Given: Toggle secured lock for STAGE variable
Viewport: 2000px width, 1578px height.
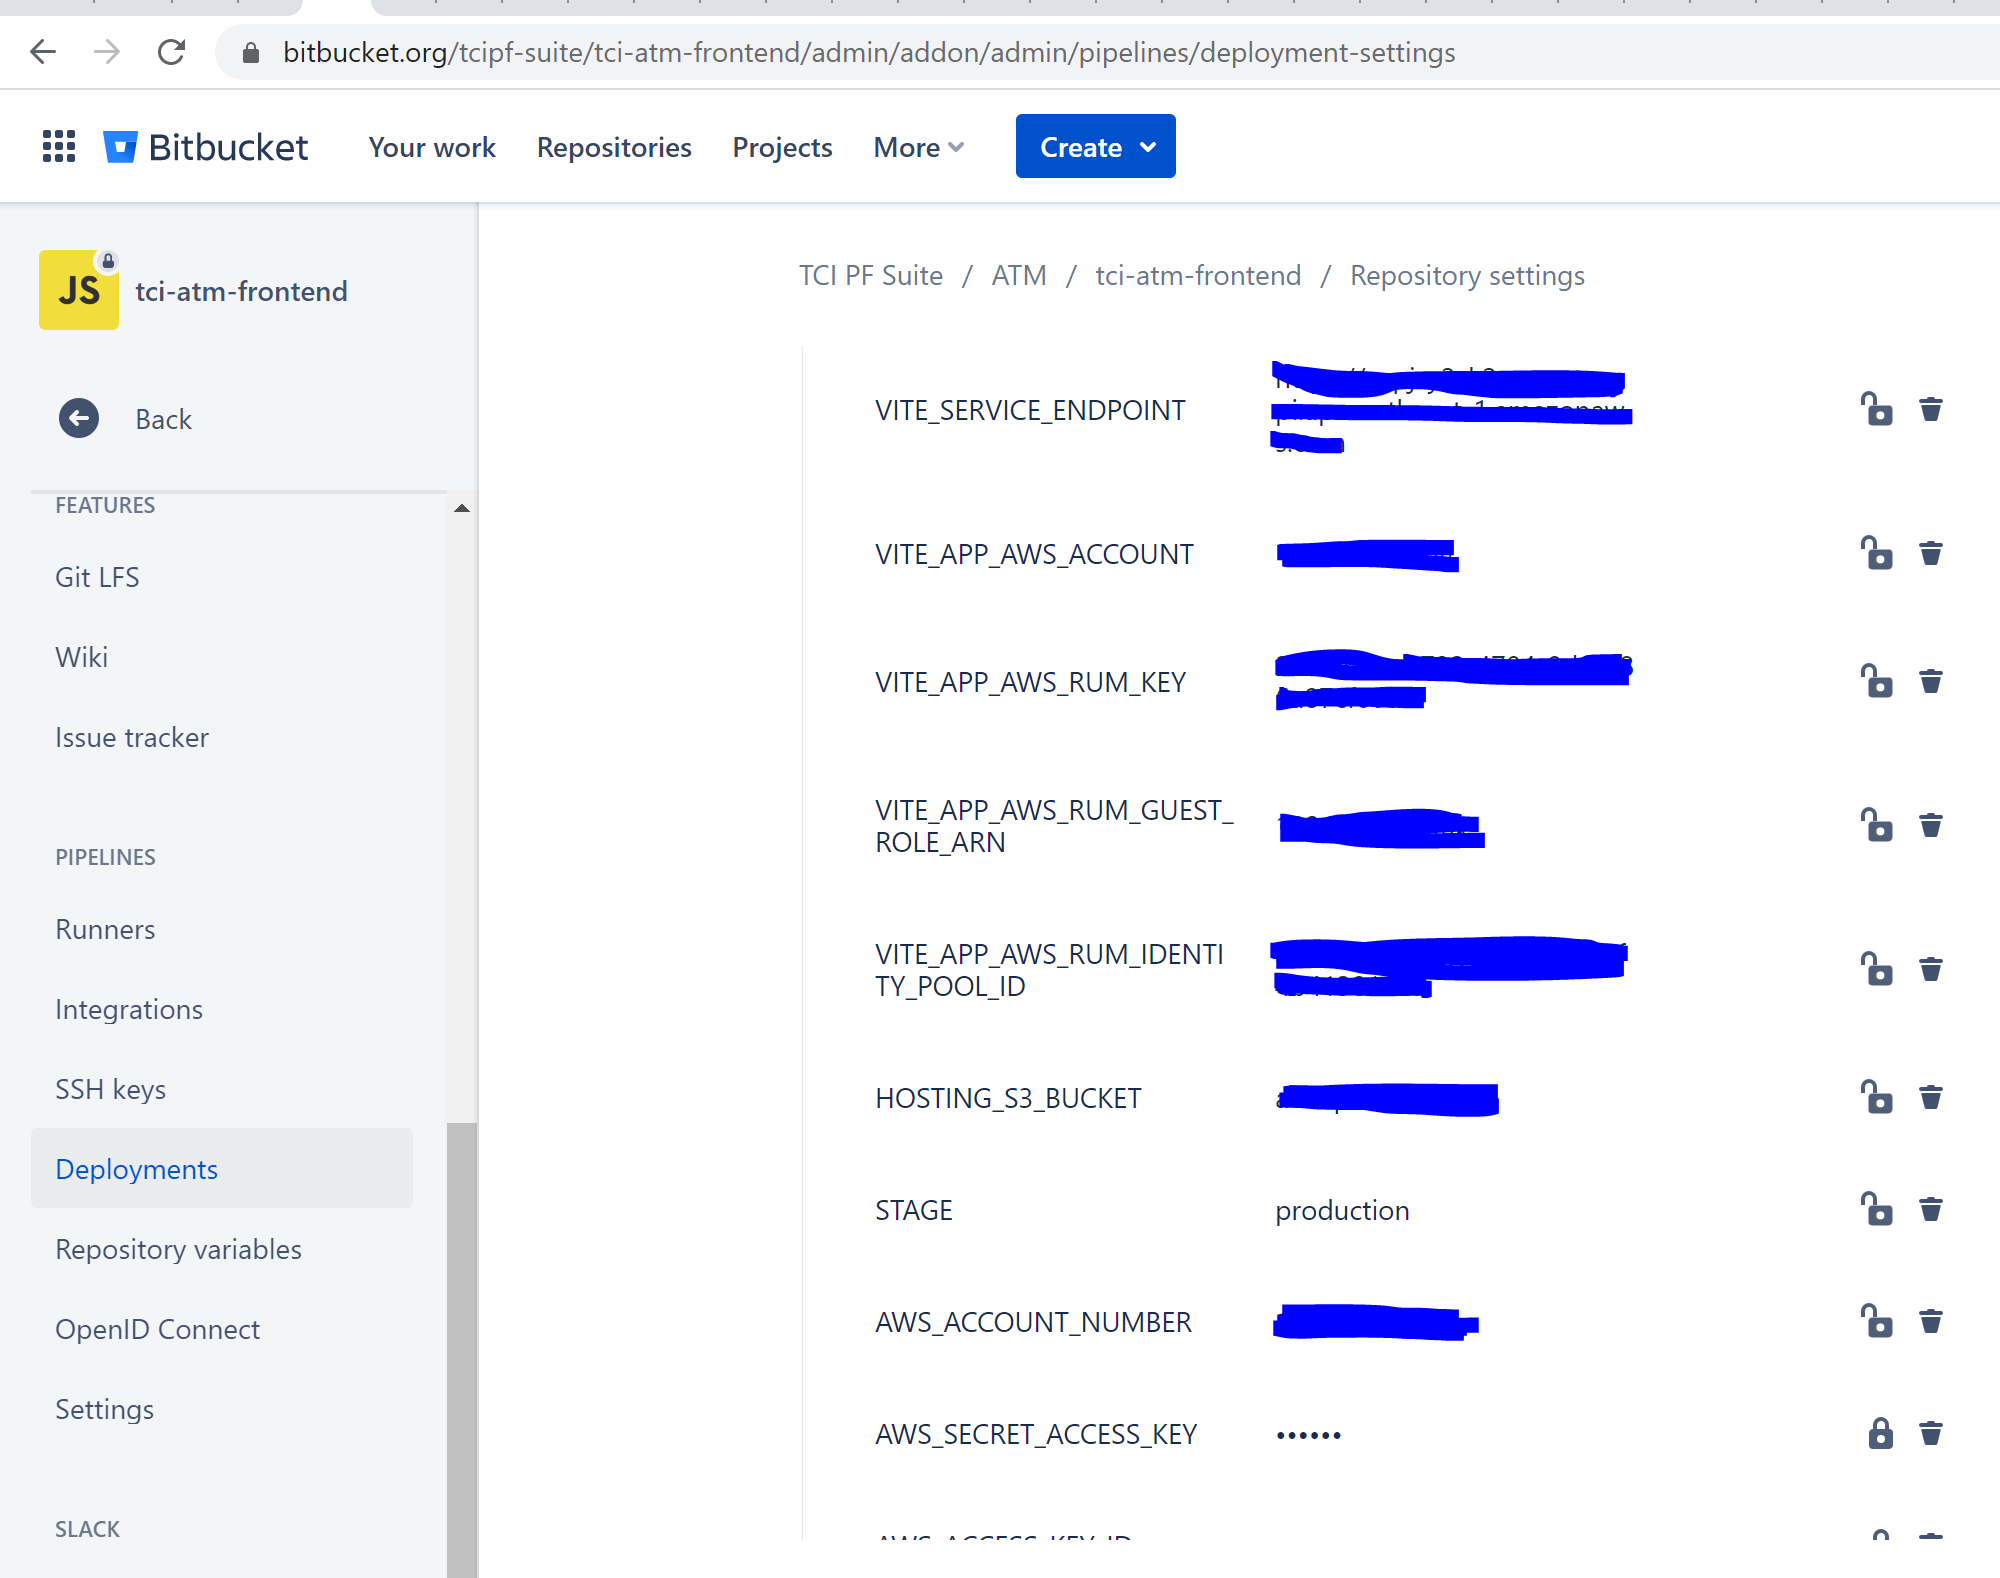Looking at the screenshot, I should coord(1877,1210).
